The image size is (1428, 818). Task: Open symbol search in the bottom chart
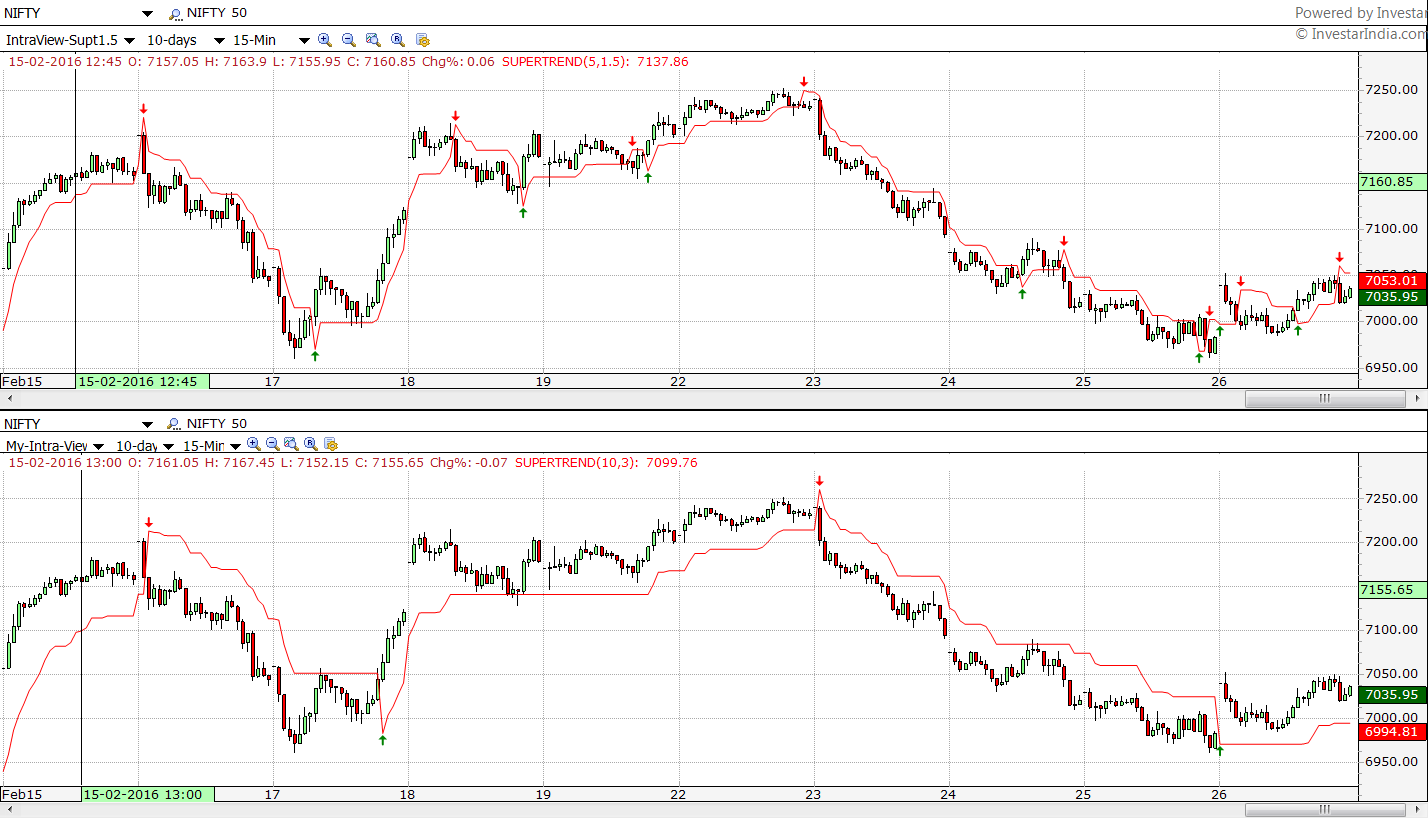pyautogui.click(x=176, y=424)
